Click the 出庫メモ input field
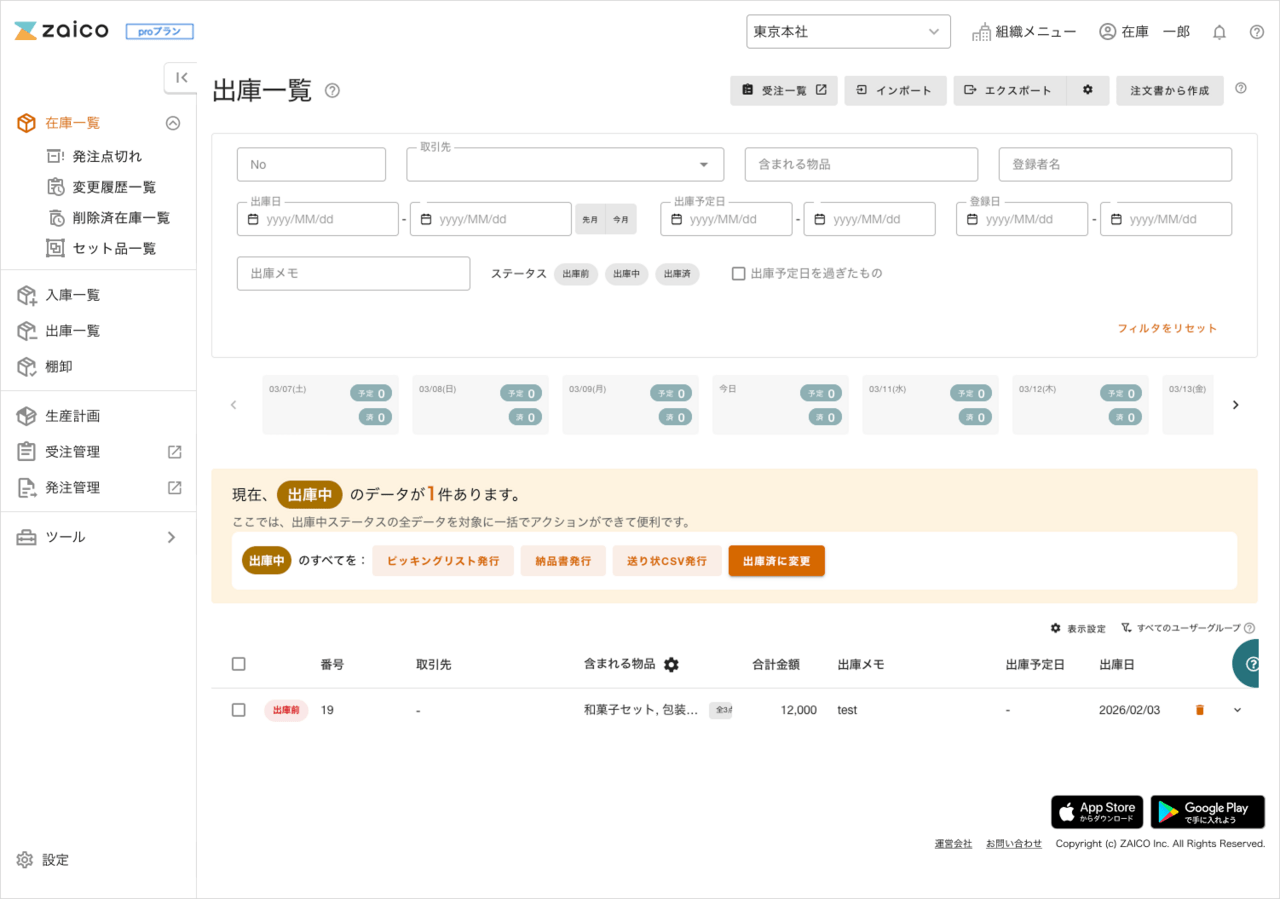This screenshot has height=899, width=1280. tap(353, 273)
